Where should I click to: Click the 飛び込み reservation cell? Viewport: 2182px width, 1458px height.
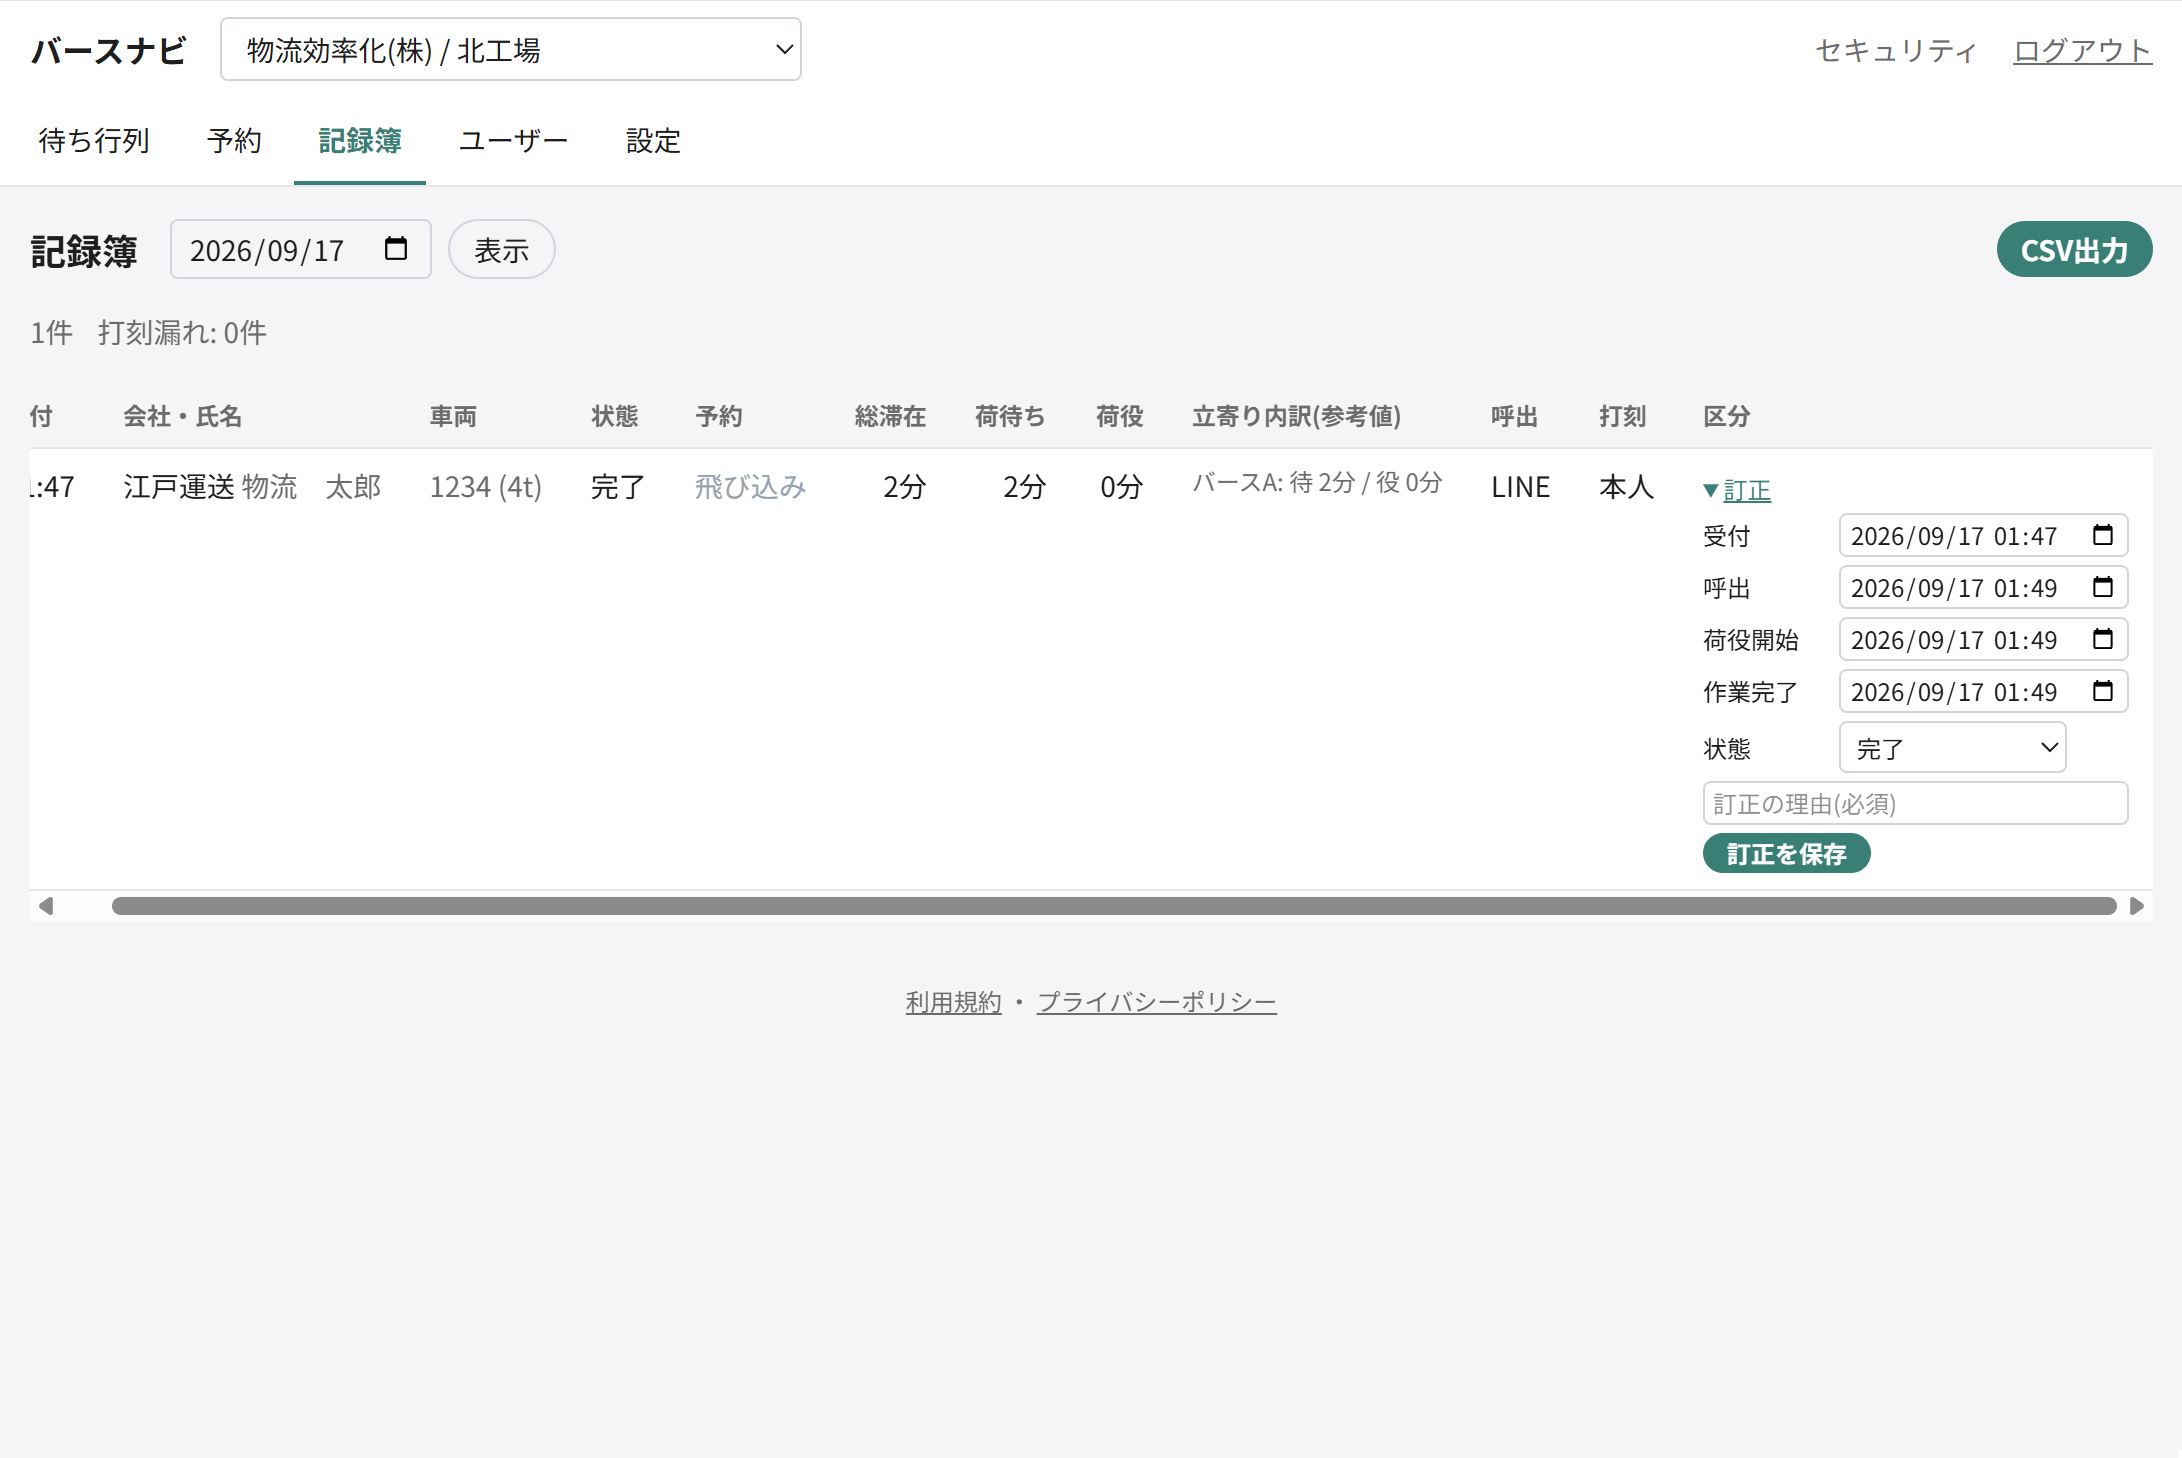pos(750,487)
